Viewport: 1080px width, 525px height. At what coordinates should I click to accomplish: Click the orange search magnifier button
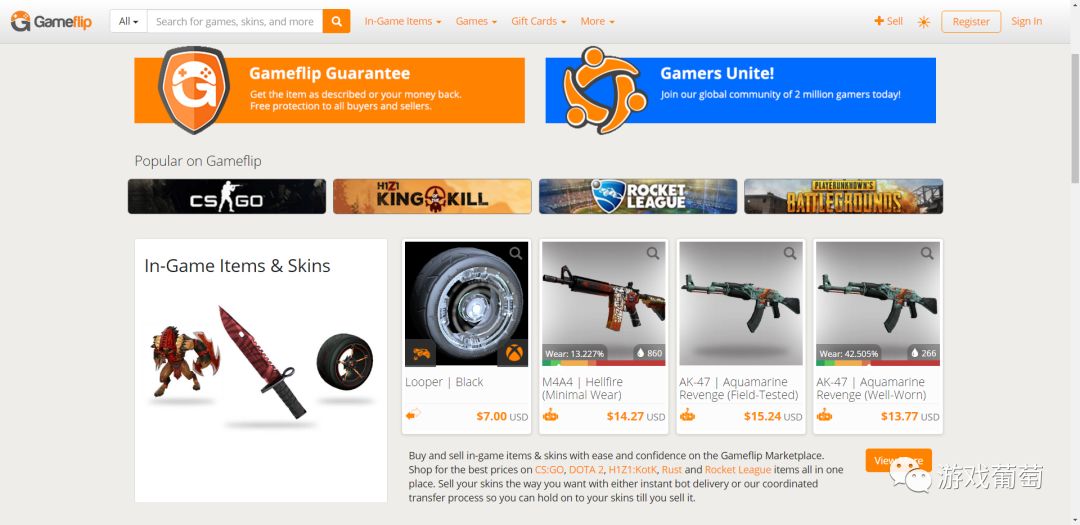336,21
